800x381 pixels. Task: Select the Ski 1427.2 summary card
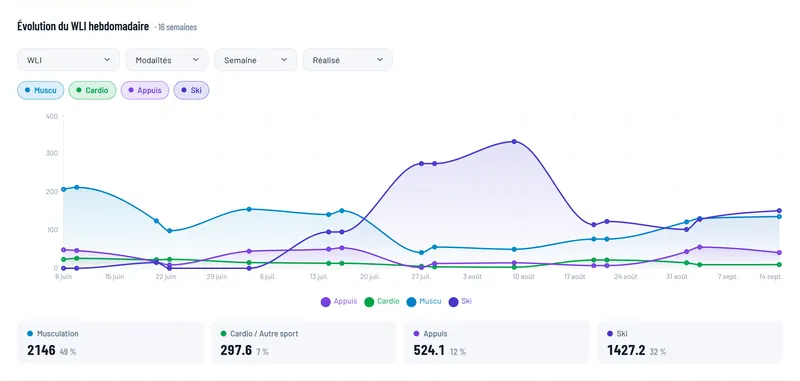690,342
